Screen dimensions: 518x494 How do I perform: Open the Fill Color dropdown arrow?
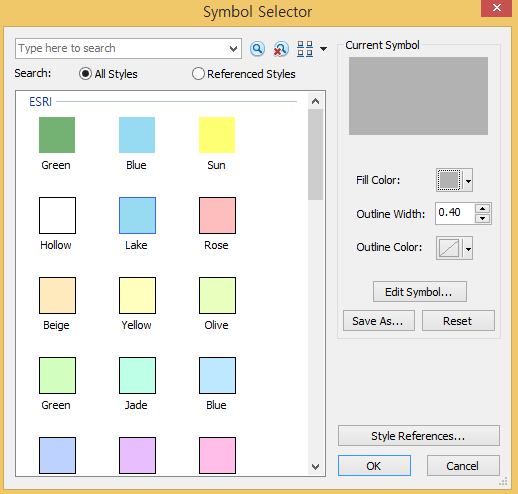pyautogui.click(x=468, y=181)
